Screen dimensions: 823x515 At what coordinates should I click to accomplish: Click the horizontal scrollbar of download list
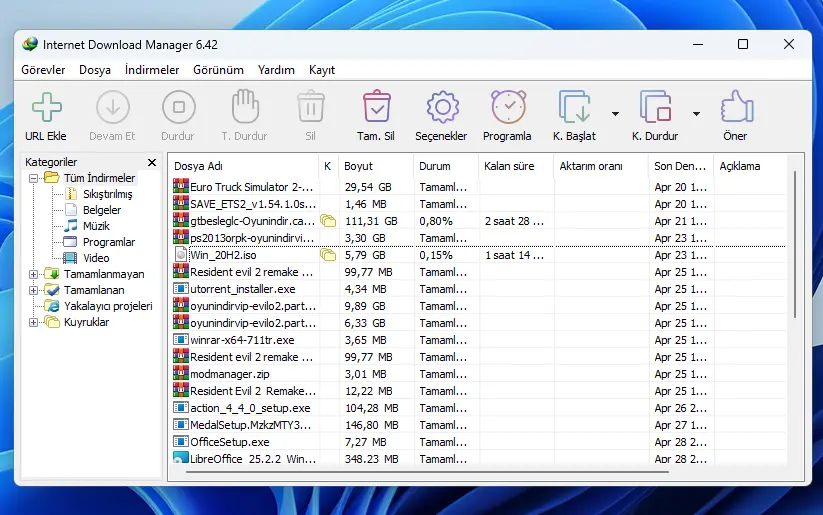pos(427,471)
